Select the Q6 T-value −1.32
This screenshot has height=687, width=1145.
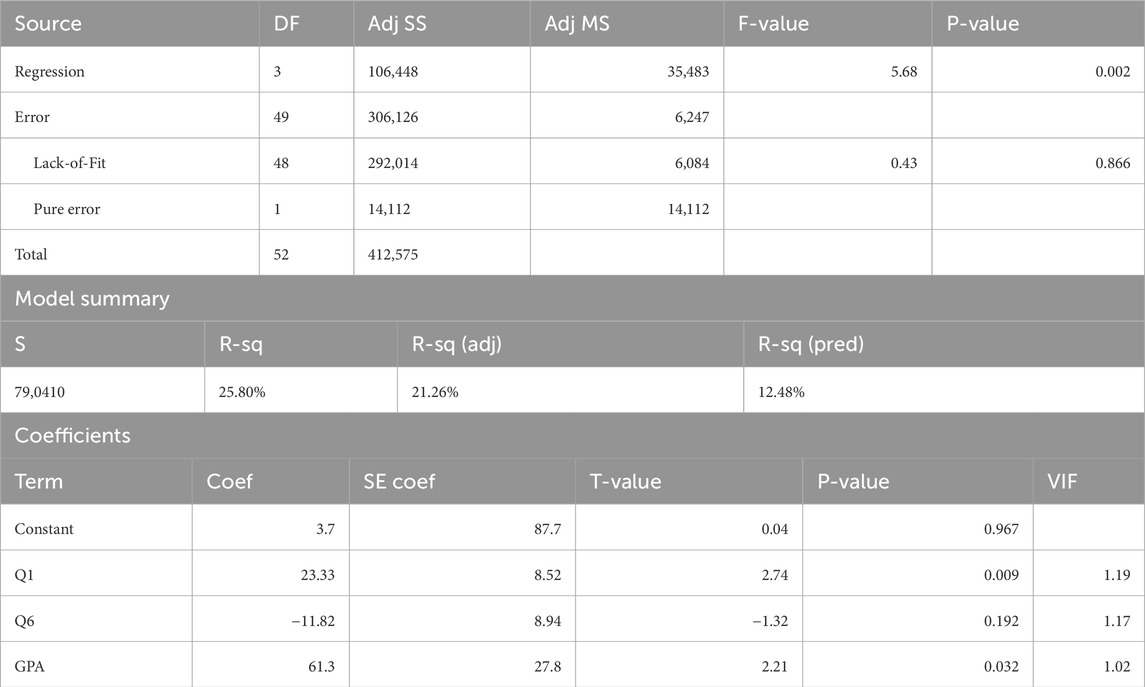(767, 620)
